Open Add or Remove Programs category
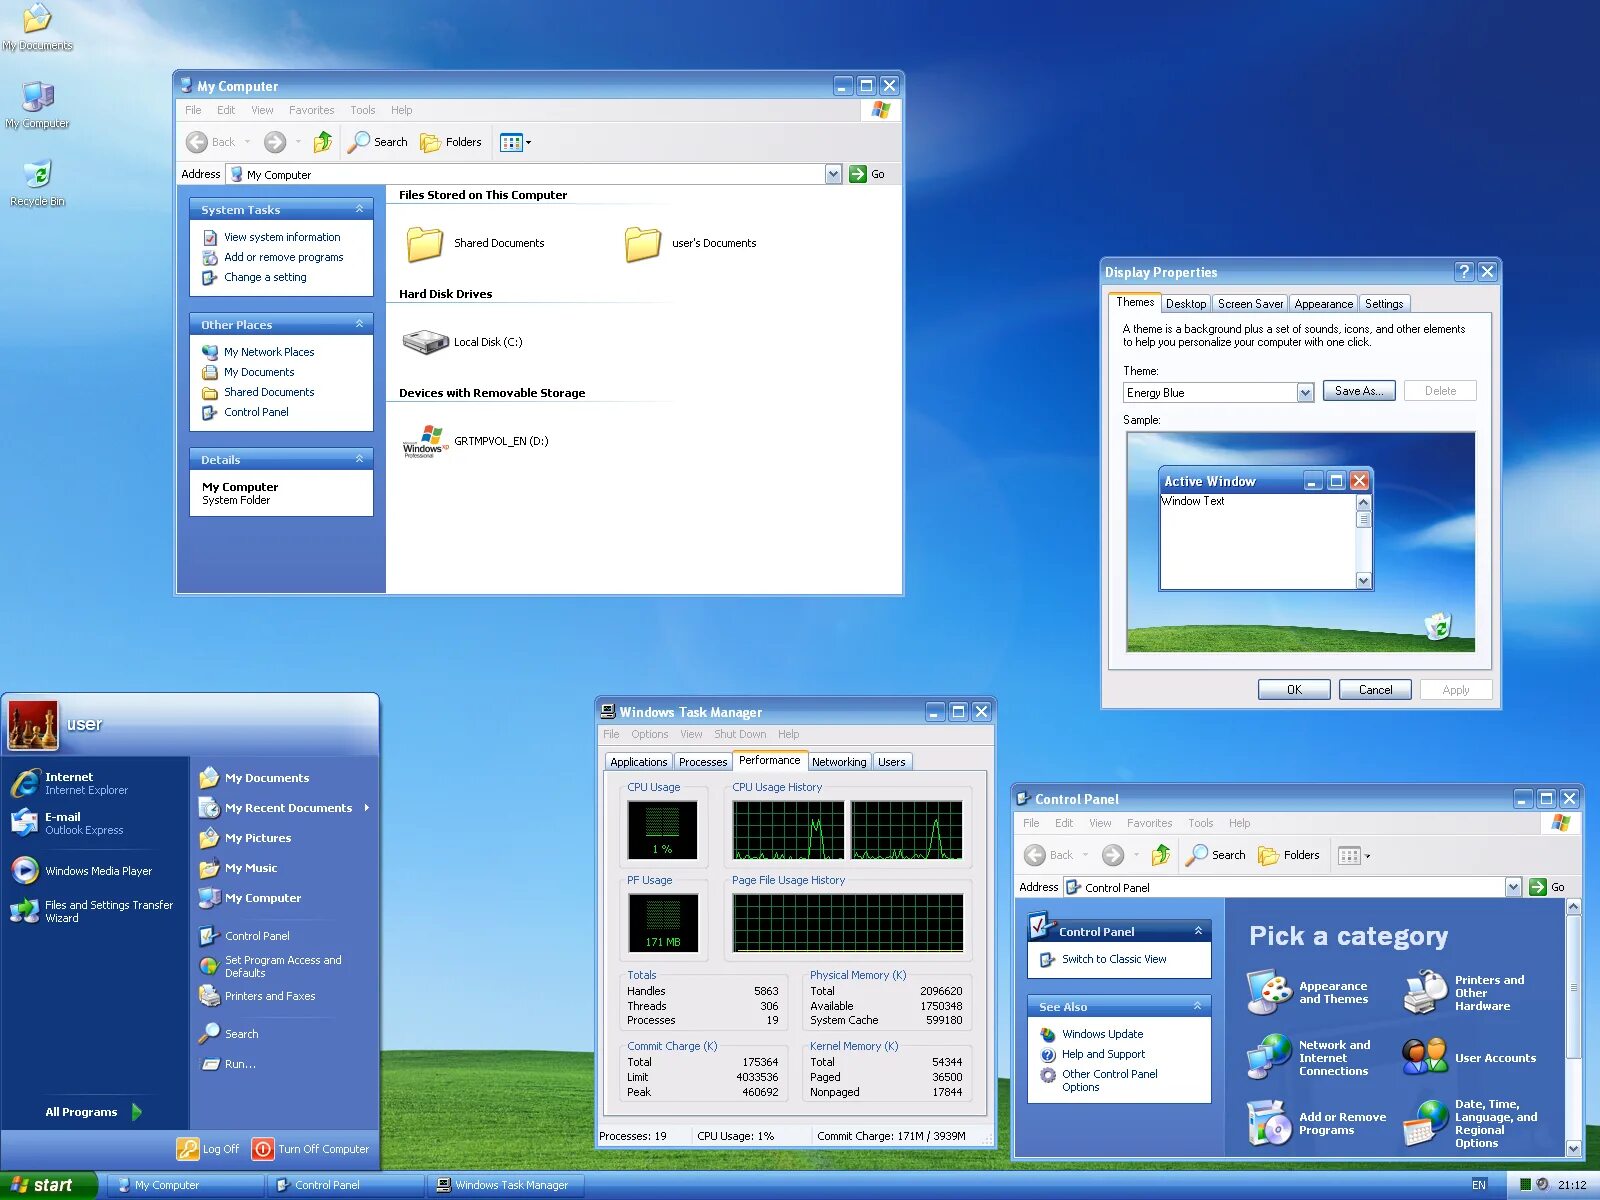This screenshot has height=1200, width=1600. (x=1316, y=1123)
